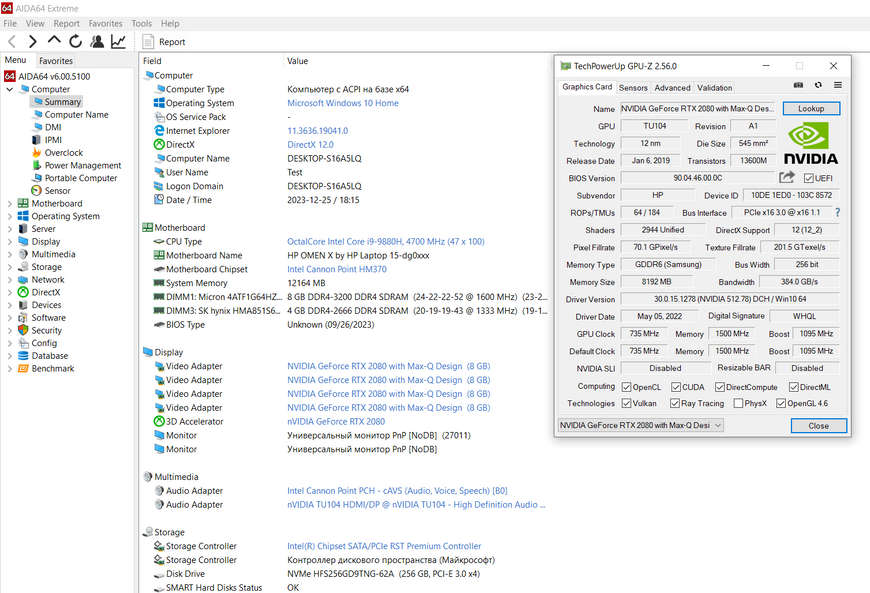Open the graph chart toolbar icon
This screenshot has width=870, height=593.
point(118,41)
